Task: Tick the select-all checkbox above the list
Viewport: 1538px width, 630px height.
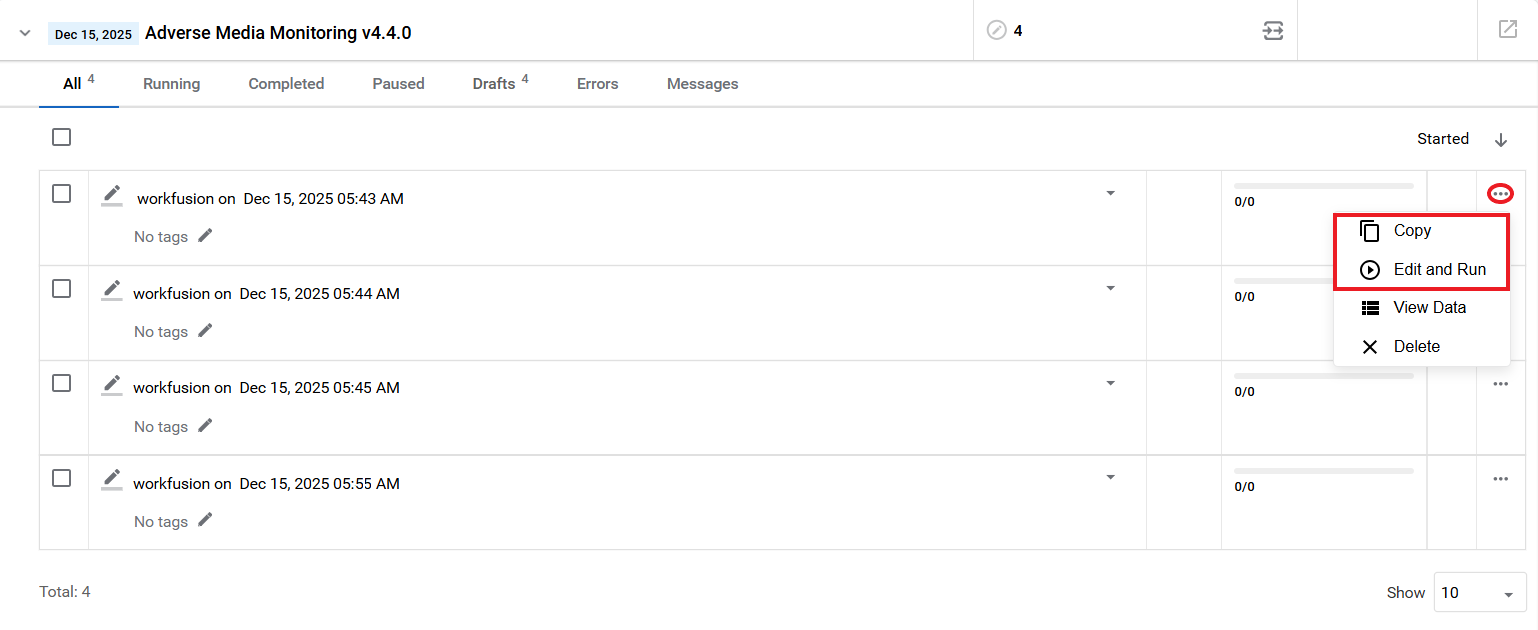Action: click(x=62, y=137)
